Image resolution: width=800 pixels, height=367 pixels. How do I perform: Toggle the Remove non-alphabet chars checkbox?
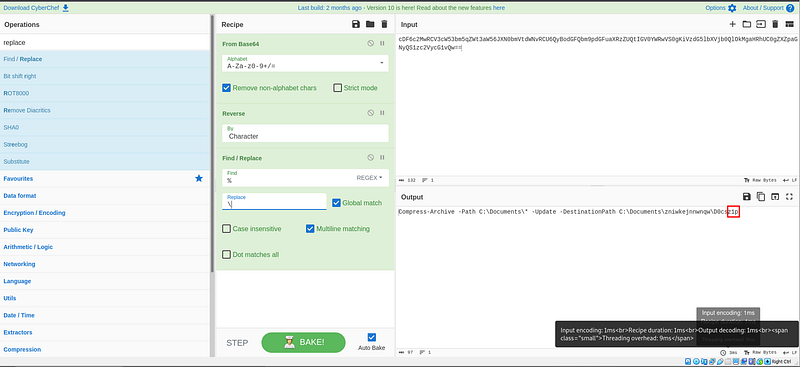[227, 88]
